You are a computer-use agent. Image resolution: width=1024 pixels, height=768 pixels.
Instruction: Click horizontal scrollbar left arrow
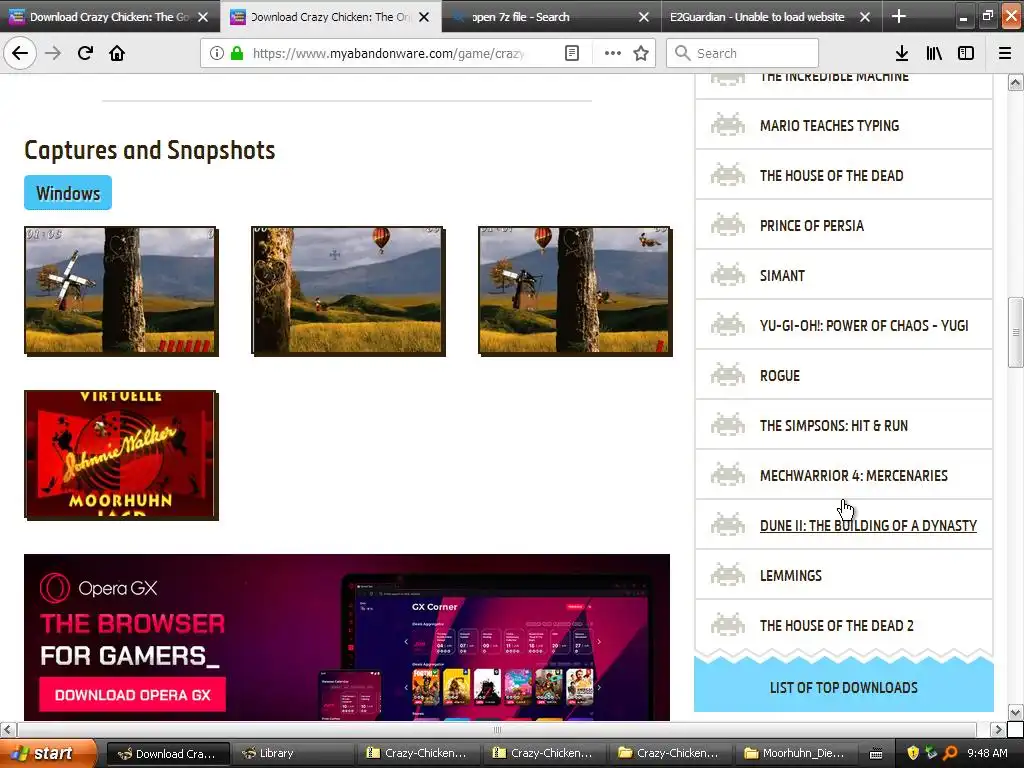click(x=8, y=729)
